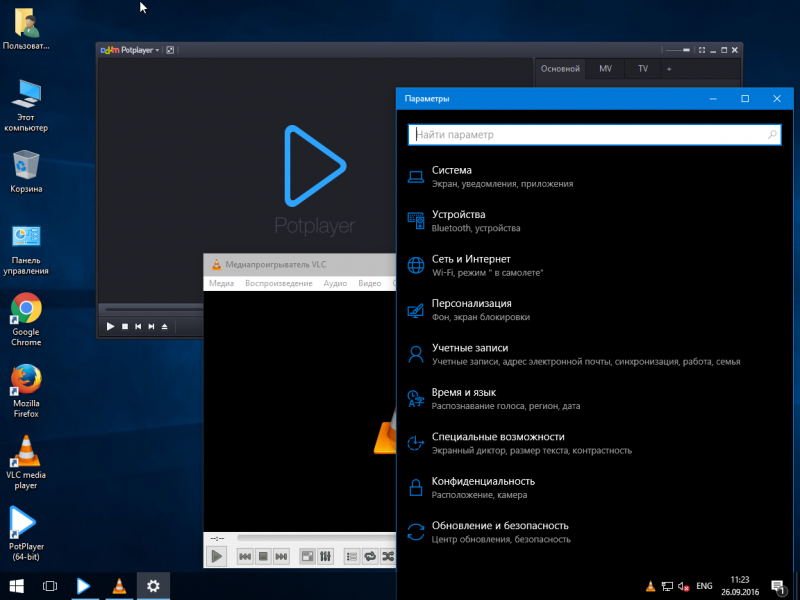This screenshot has width=800, height=600.
Task: Click Play in the PotPlayer controls
Action: coord(110,327)
